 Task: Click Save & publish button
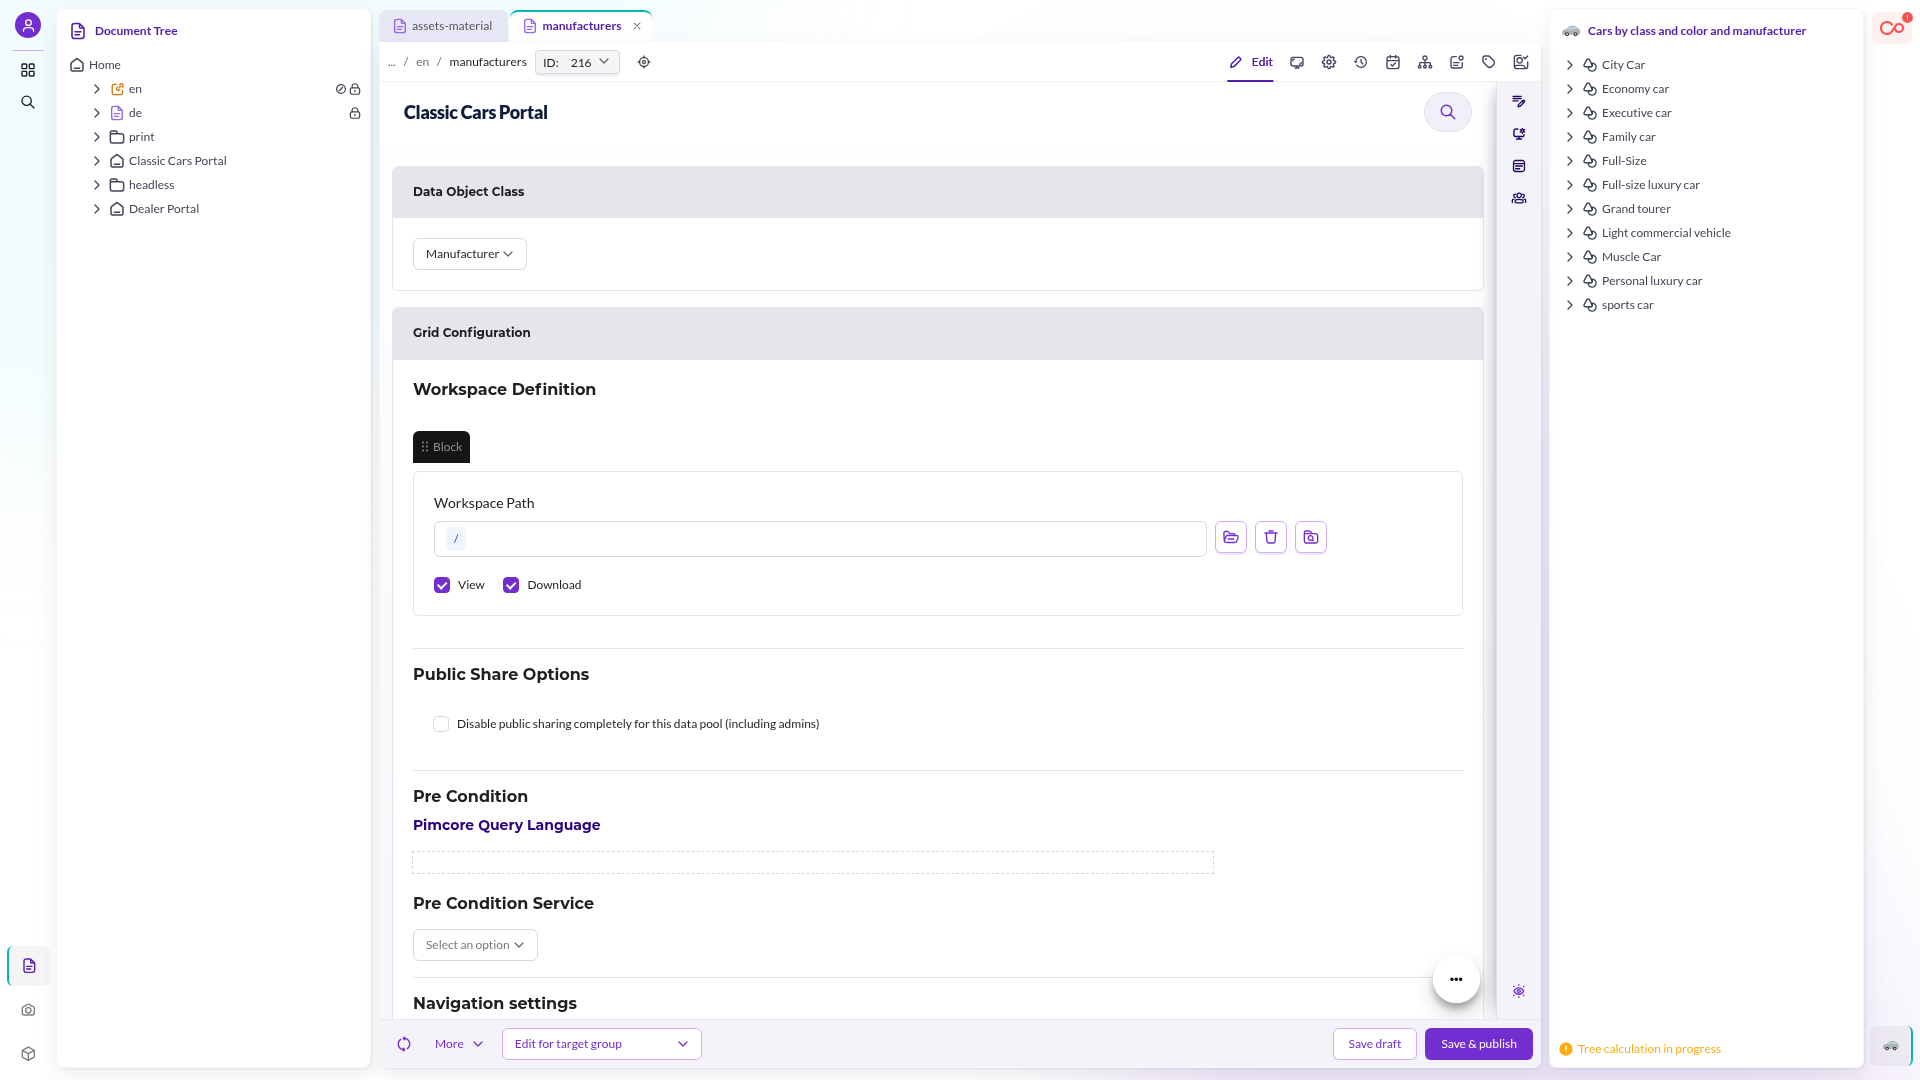pyautogui.click(x=1478, y=1044)
